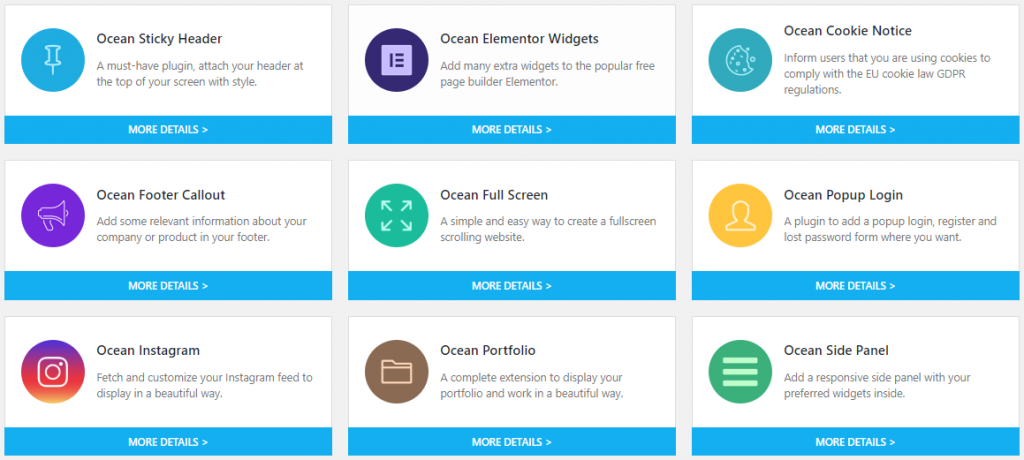Open More Details for Ocean Side Panel
This screenshot has width=1024, height=460.
(856, 442)
